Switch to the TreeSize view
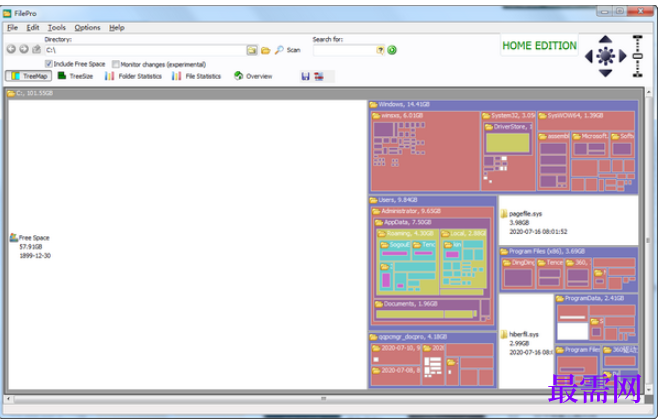The image size is (660, 420). point(75,76)
